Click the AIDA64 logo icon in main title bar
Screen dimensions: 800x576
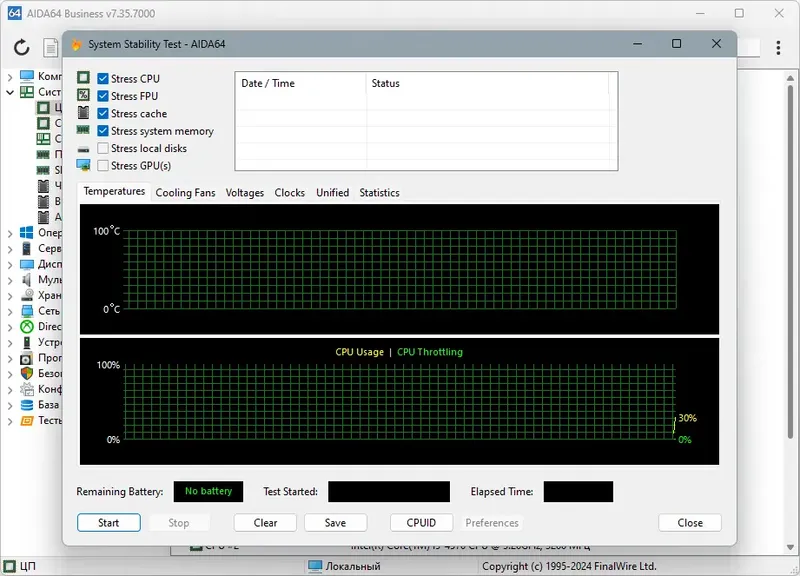(14, 13)
